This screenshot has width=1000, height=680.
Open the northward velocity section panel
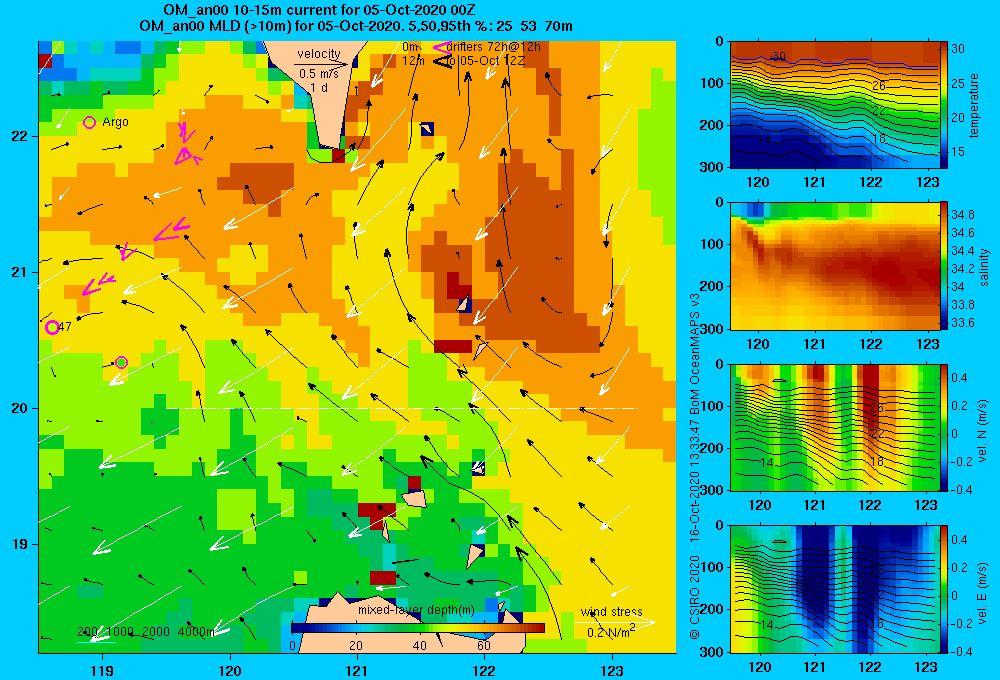[x=834, y=428]
